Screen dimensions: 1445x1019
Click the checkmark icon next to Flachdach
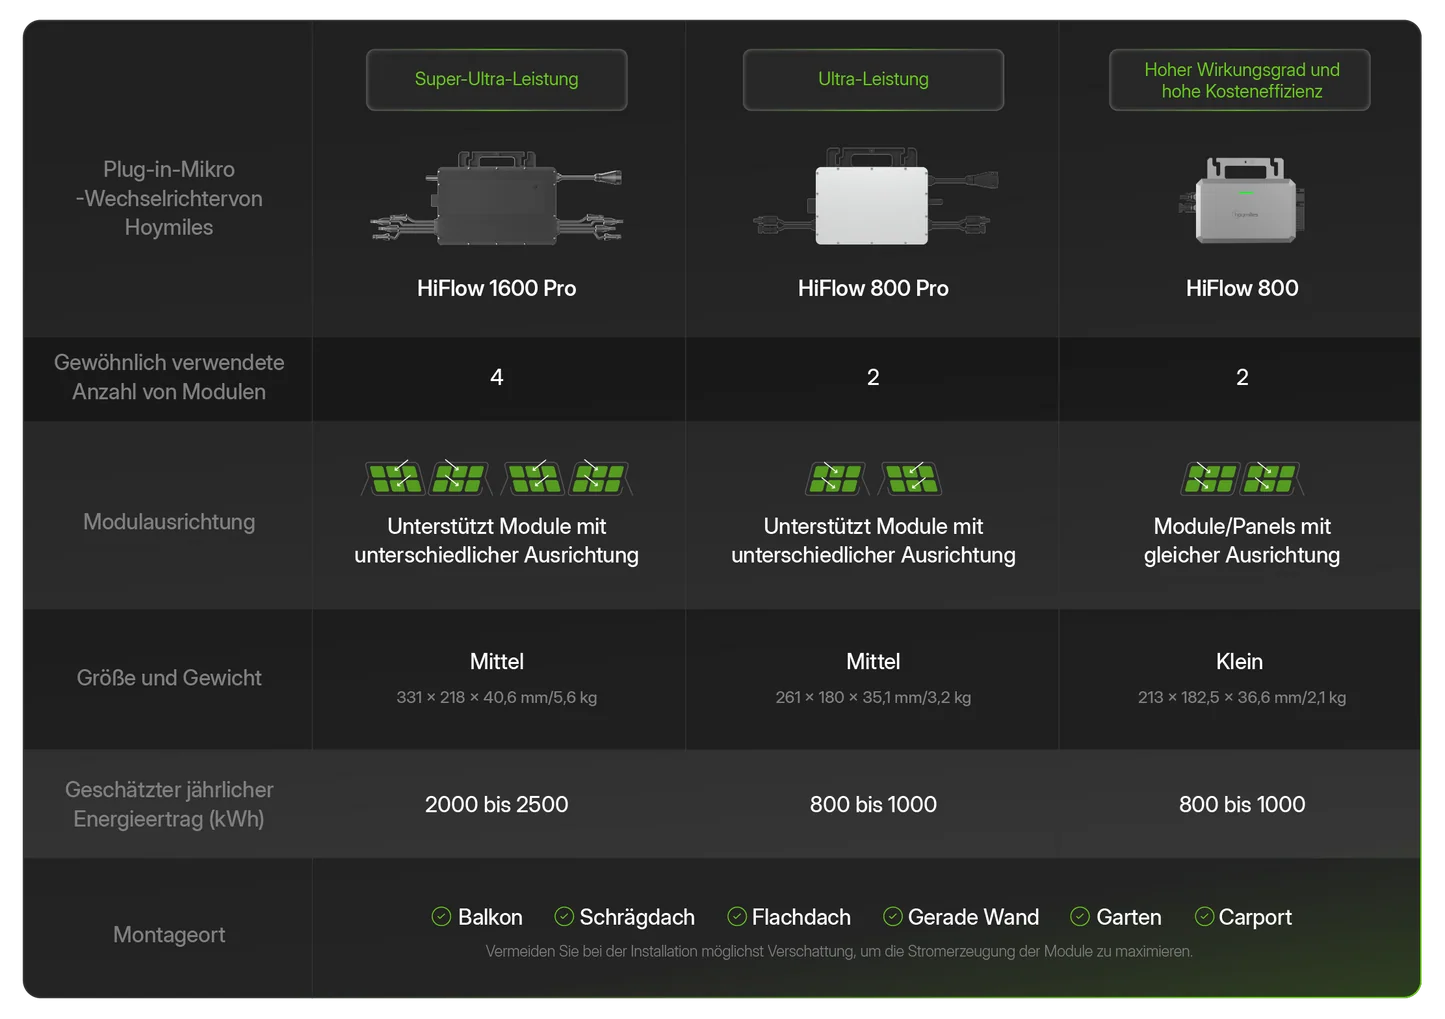[737, 916]
